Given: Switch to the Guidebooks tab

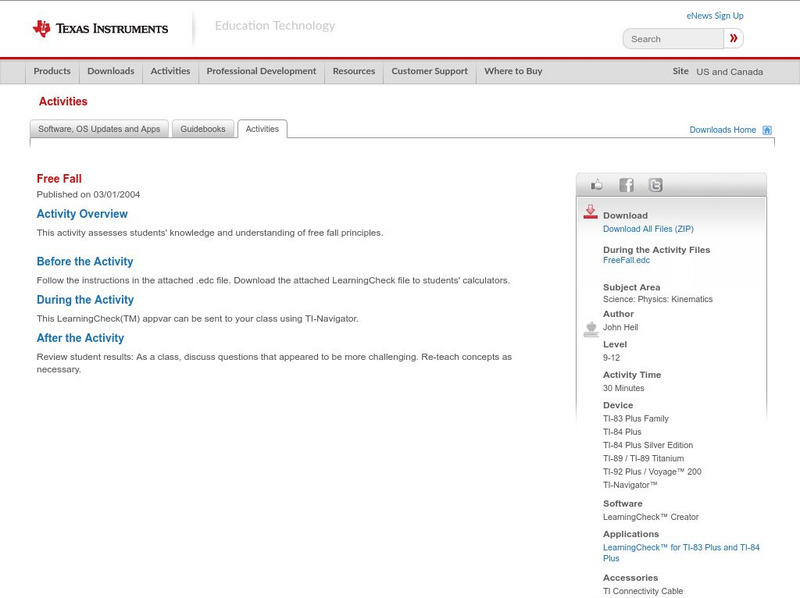Looking at the screenshot, I should pos(203,129).
